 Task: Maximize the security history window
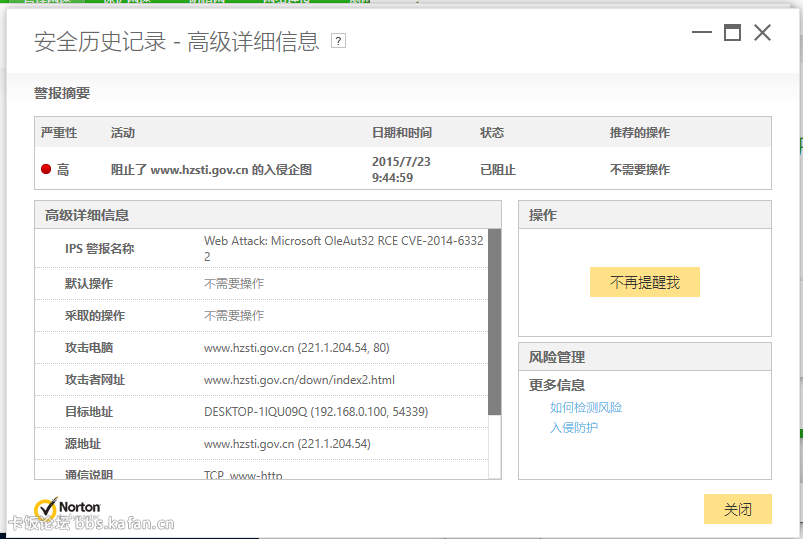(732, 32)
